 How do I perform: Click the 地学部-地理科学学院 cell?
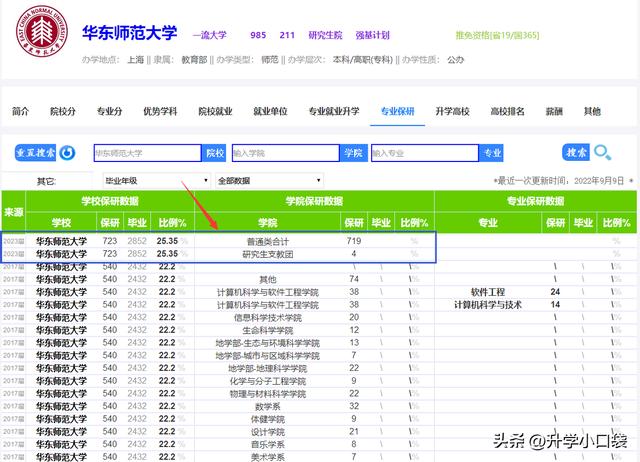point(267,368)
